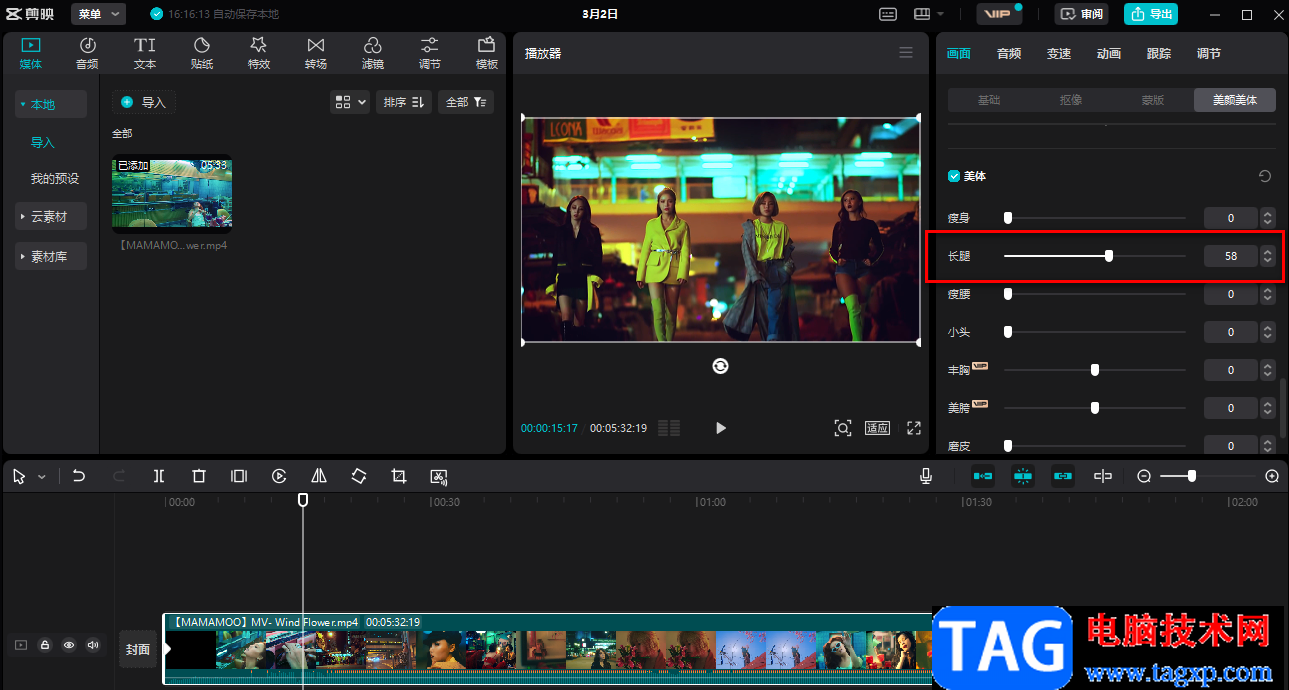Switch to the 变速 tab
Screen dimensions: 1289x690
tap(1059, 54)
